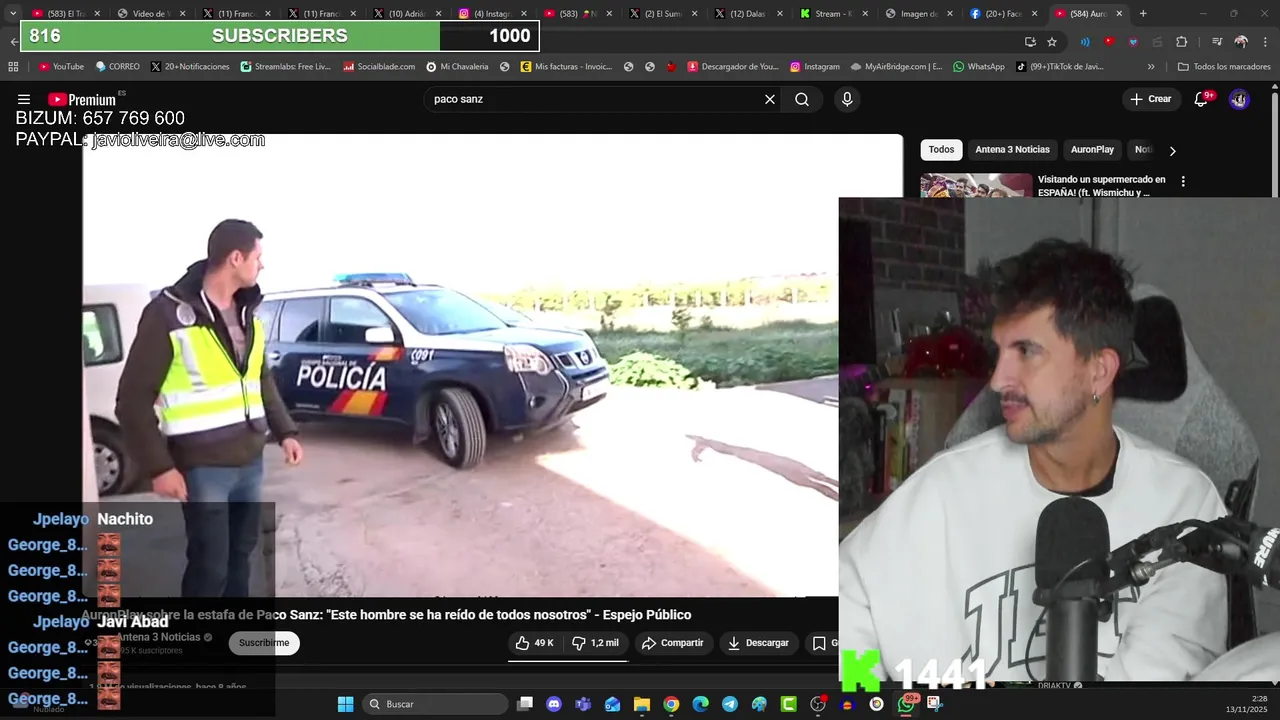Image resolution: width=1280 pixels, height=720 pixels.
Task: Open Telegram from the taskbar
Action: pos(730,704)
